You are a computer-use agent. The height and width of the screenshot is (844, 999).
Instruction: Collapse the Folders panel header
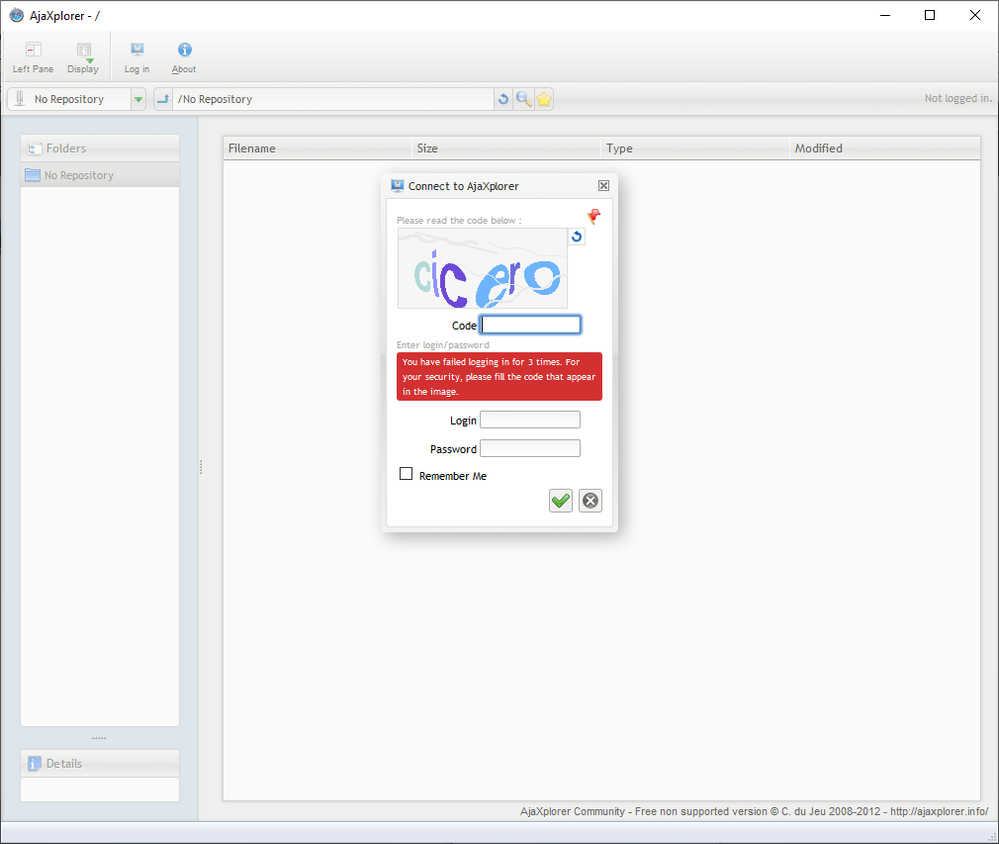tap(100, 148)
